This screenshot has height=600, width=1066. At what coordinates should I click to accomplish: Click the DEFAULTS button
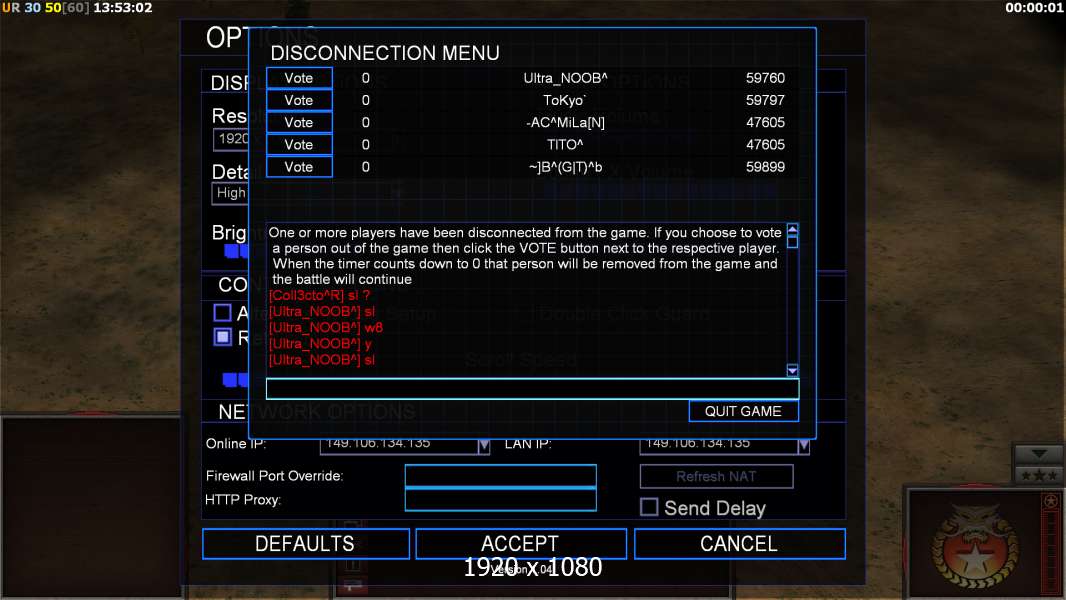click(305, 544)
